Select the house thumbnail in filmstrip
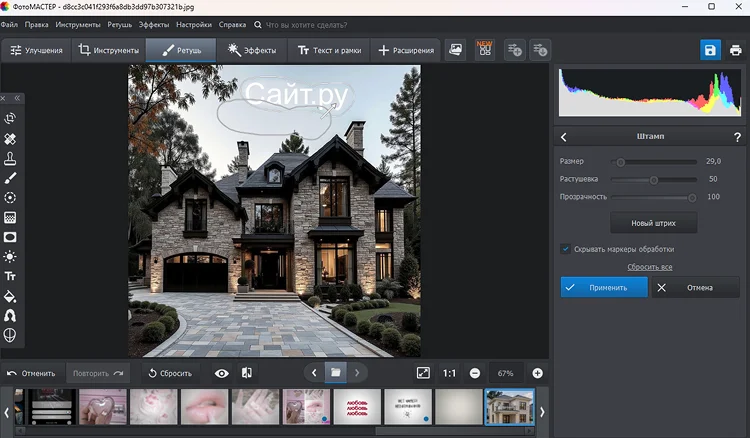The height and width of the screenshot is (438, 750). pos(509,407)
